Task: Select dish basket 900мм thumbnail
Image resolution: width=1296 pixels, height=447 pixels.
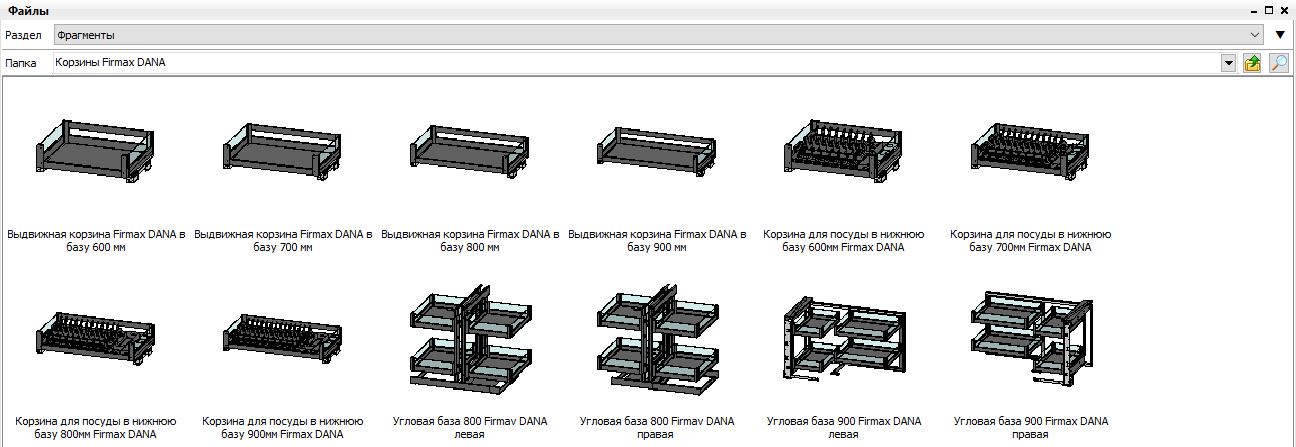Action: tap(283, 338)
